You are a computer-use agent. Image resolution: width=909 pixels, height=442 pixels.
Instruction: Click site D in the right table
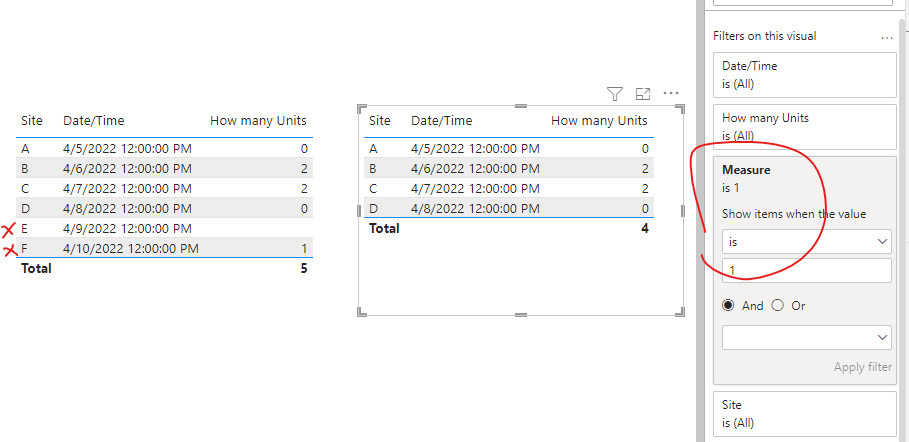[373, 208]
